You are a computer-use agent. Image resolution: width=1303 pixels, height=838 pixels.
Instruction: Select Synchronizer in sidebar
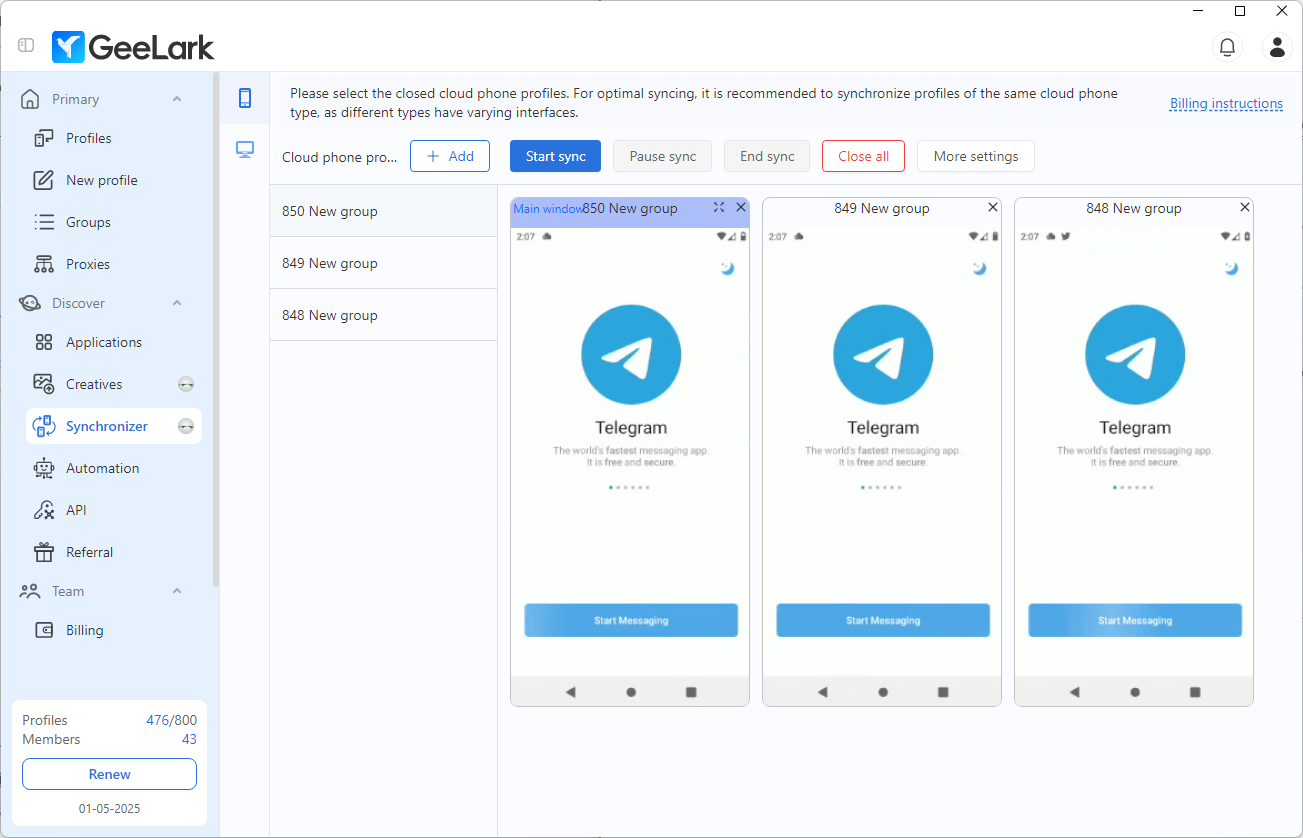[113, 426]
